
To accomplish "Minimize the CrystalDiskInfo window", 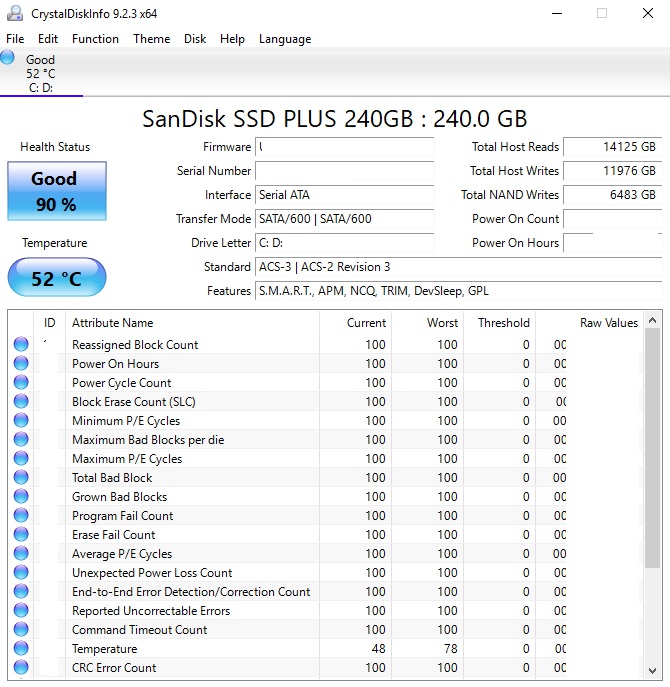I will (557, 14).
